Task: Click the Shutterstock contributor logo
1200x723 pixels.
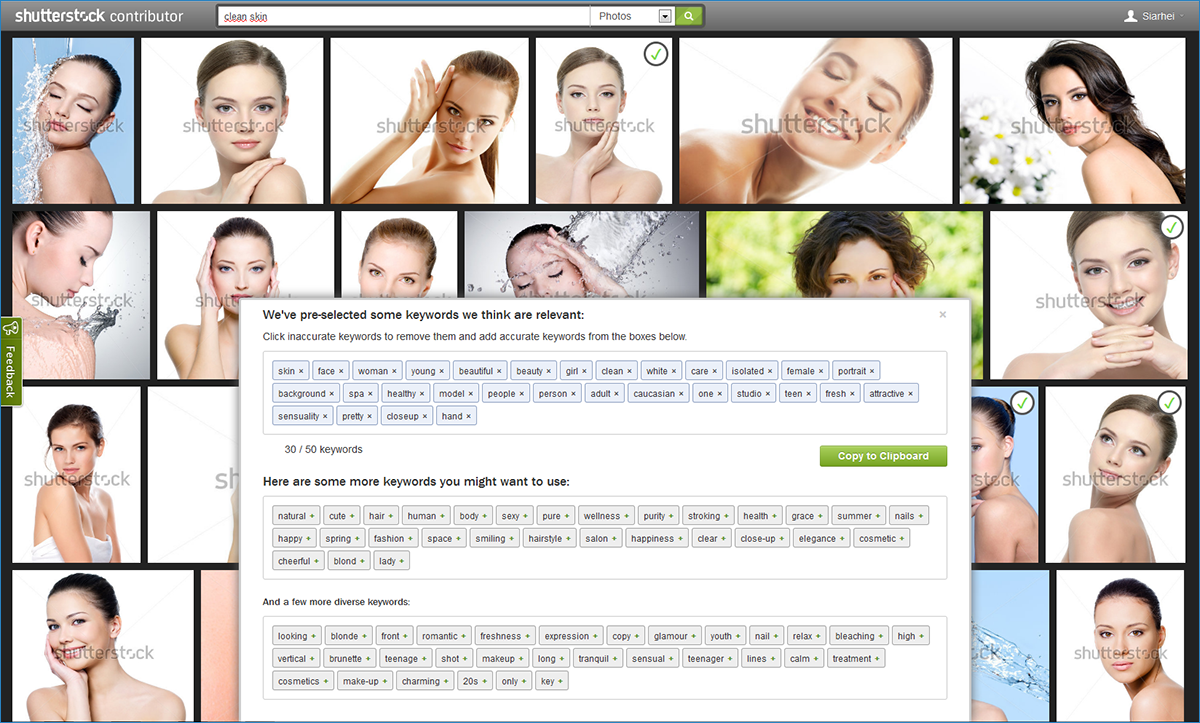Action: [x=99, y=16]
